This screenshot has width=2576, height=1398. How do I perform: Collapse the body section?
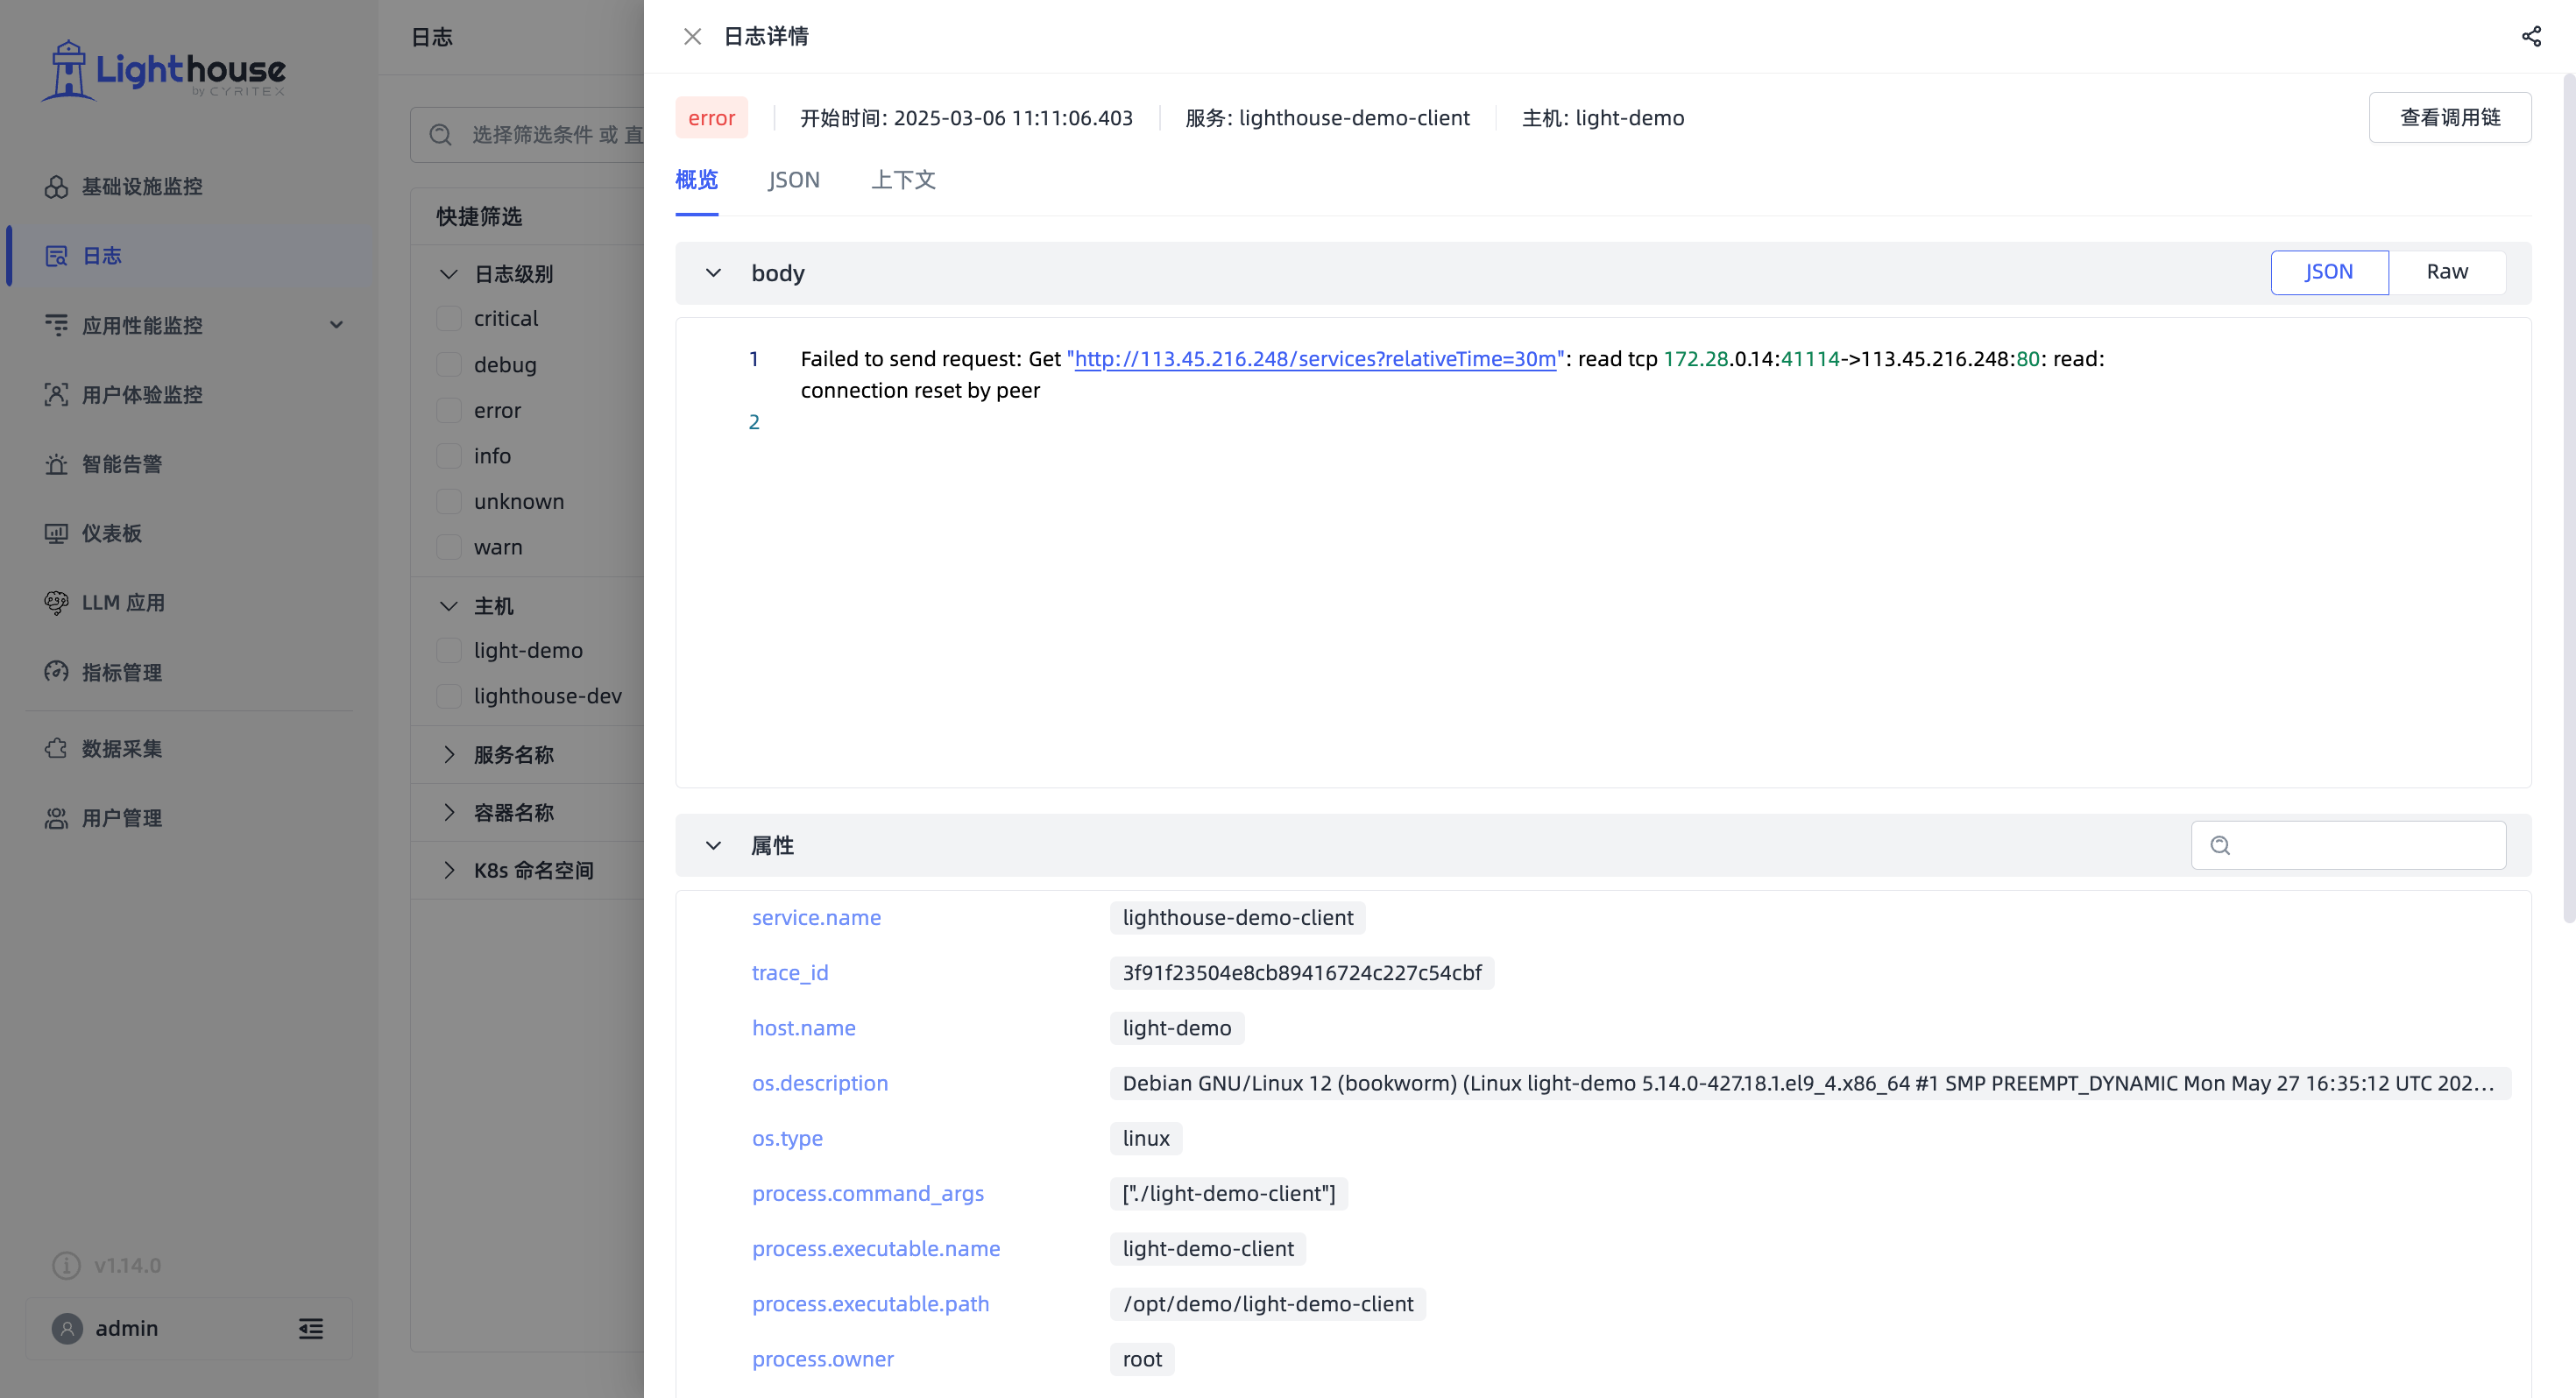point(713,273)
